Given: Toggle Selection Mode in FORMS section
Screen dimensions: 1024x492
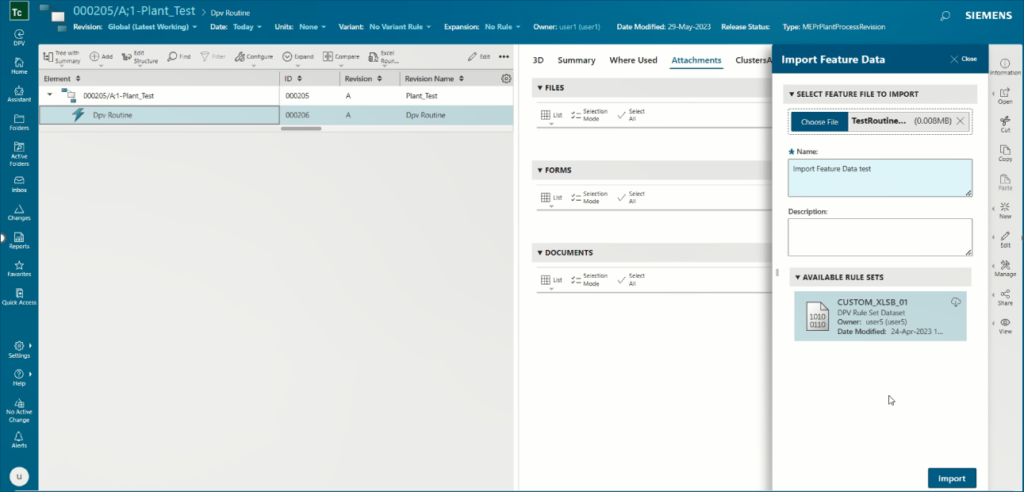Looking at the screenshot, I should click(x=589, y=197).
